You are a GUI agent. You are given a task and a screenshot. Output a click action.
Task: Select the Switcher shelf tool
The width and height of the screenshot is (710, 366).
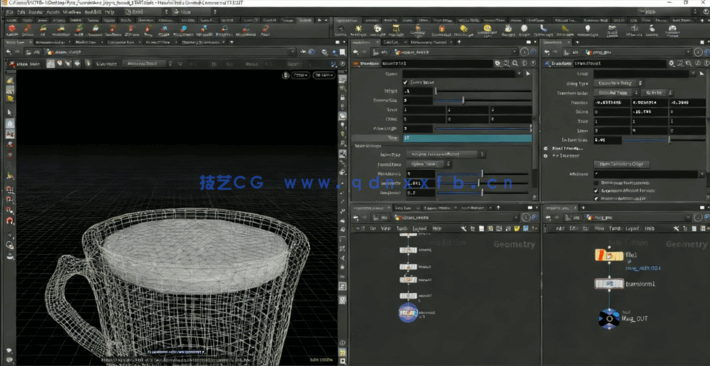(652, 30)
